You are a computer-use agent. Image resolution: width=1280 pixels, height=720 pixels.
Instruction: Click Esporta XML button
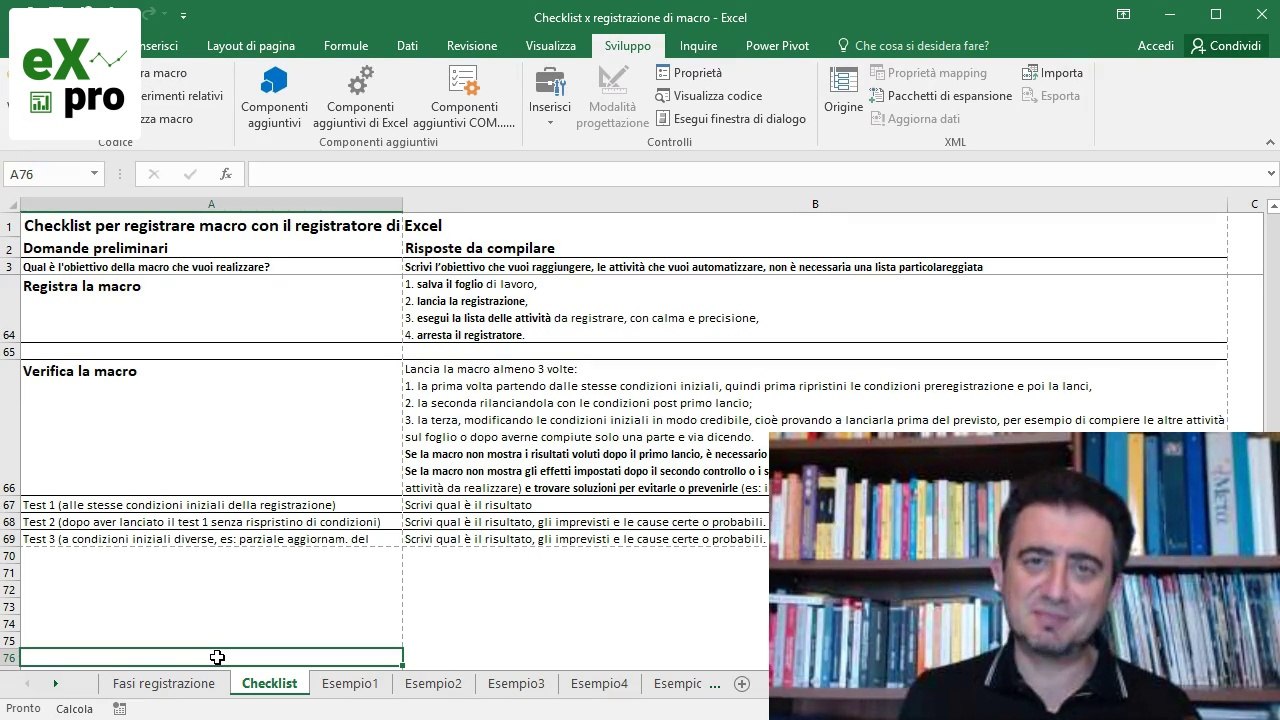point(1050,96)
